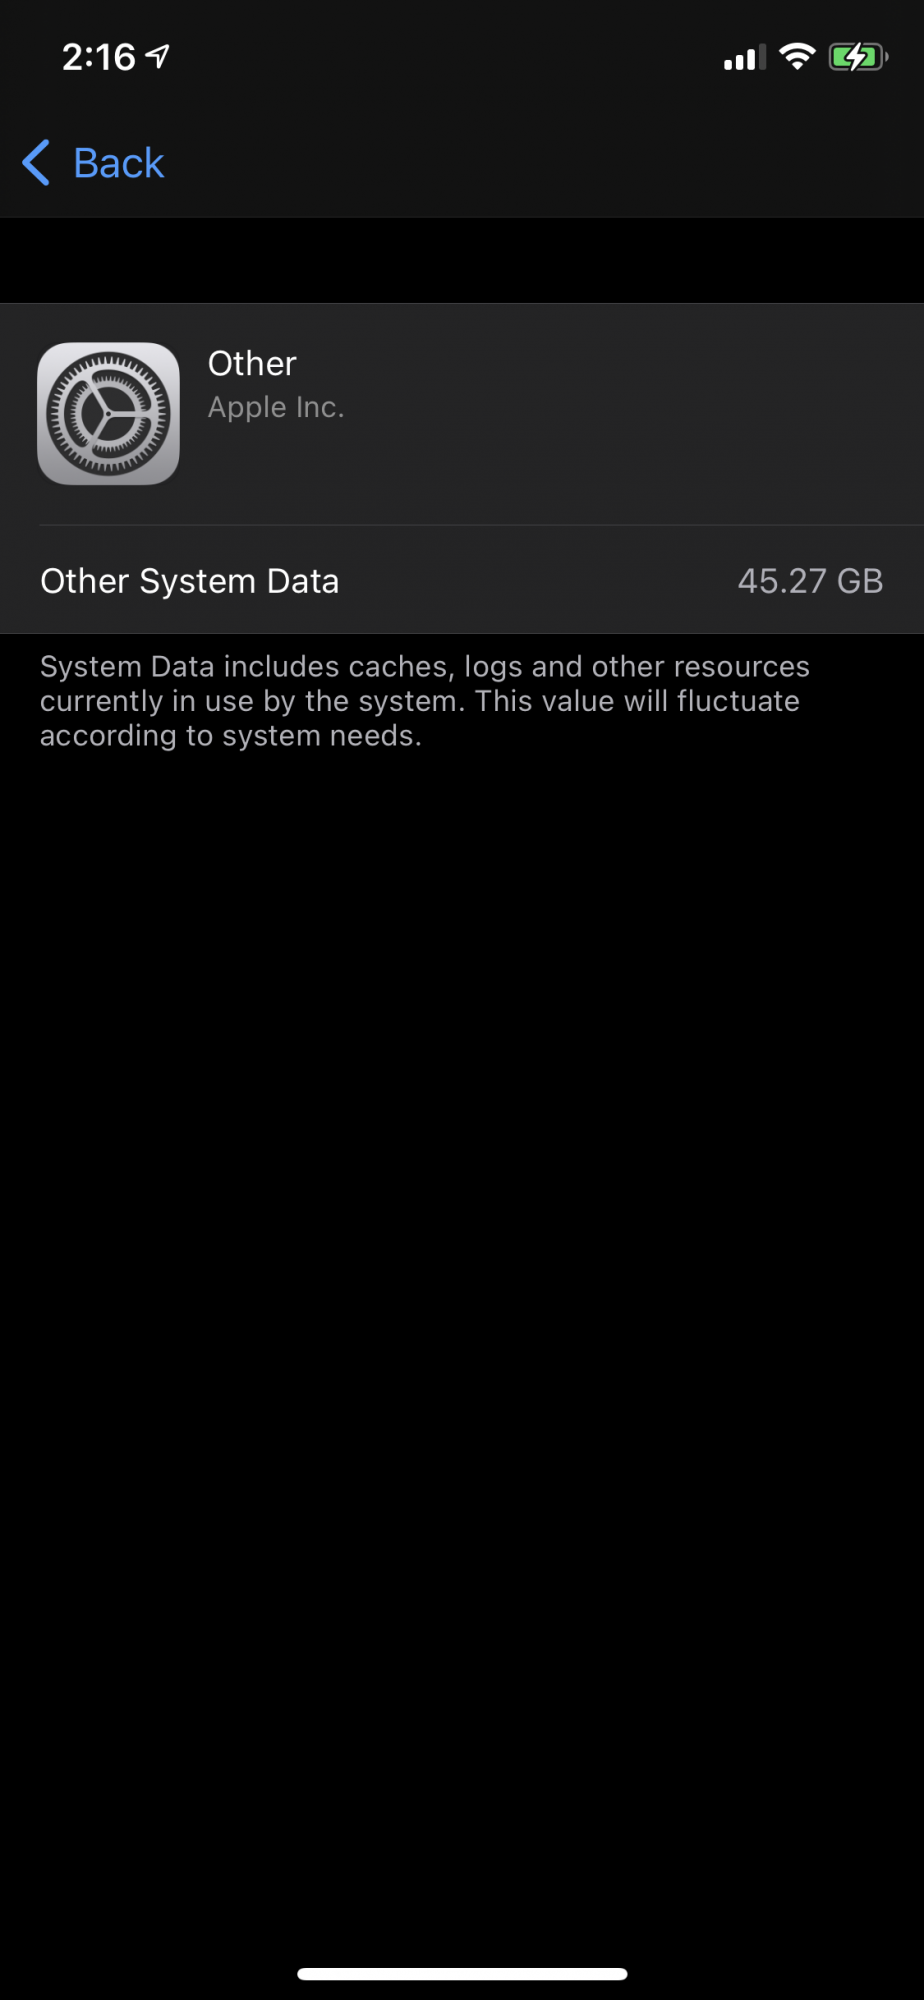Tap the Wi-Fi status icon
This screenshot has height=2000, width=924.
pyautogui.click(x=798, y=57)
